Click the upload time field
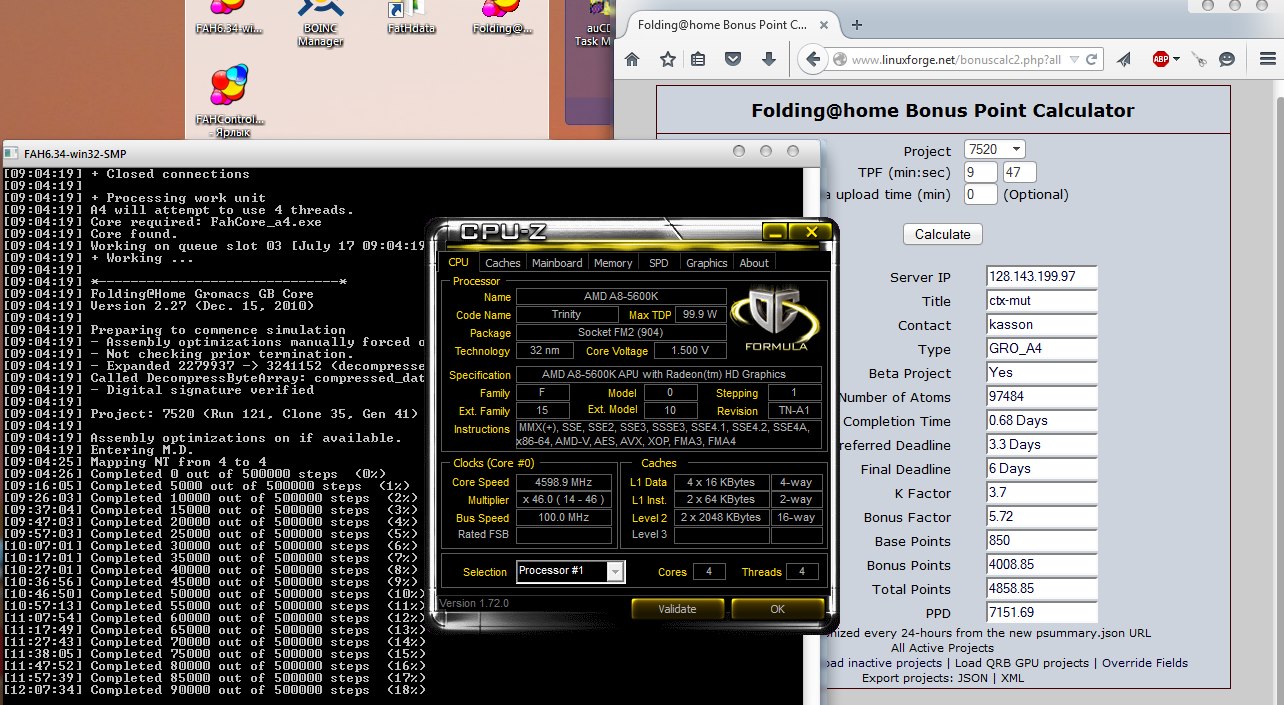 (x=981, y=194)
